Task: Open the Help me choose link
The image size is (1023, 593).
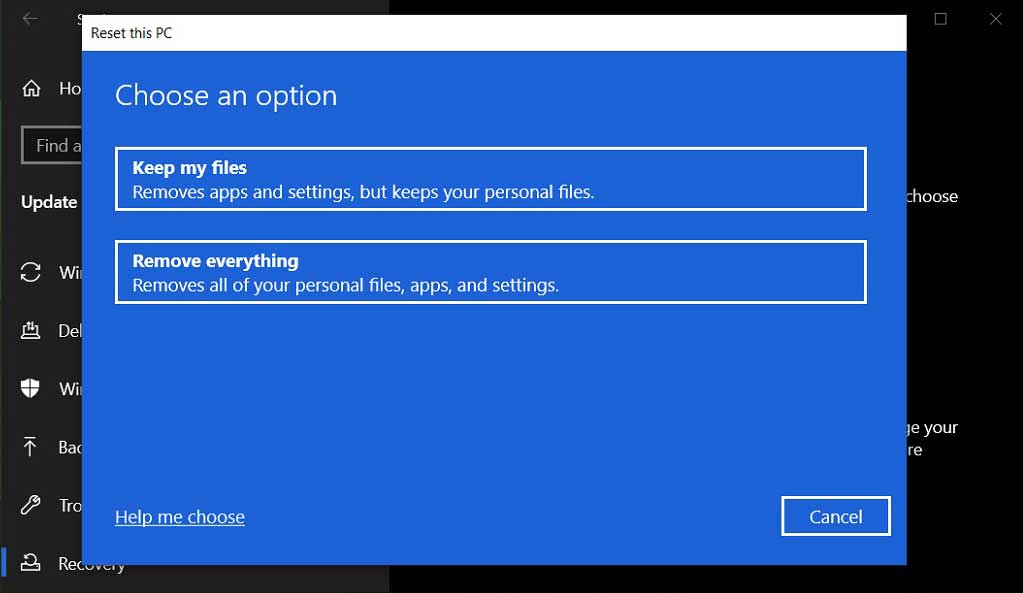Action: [180, 517]
